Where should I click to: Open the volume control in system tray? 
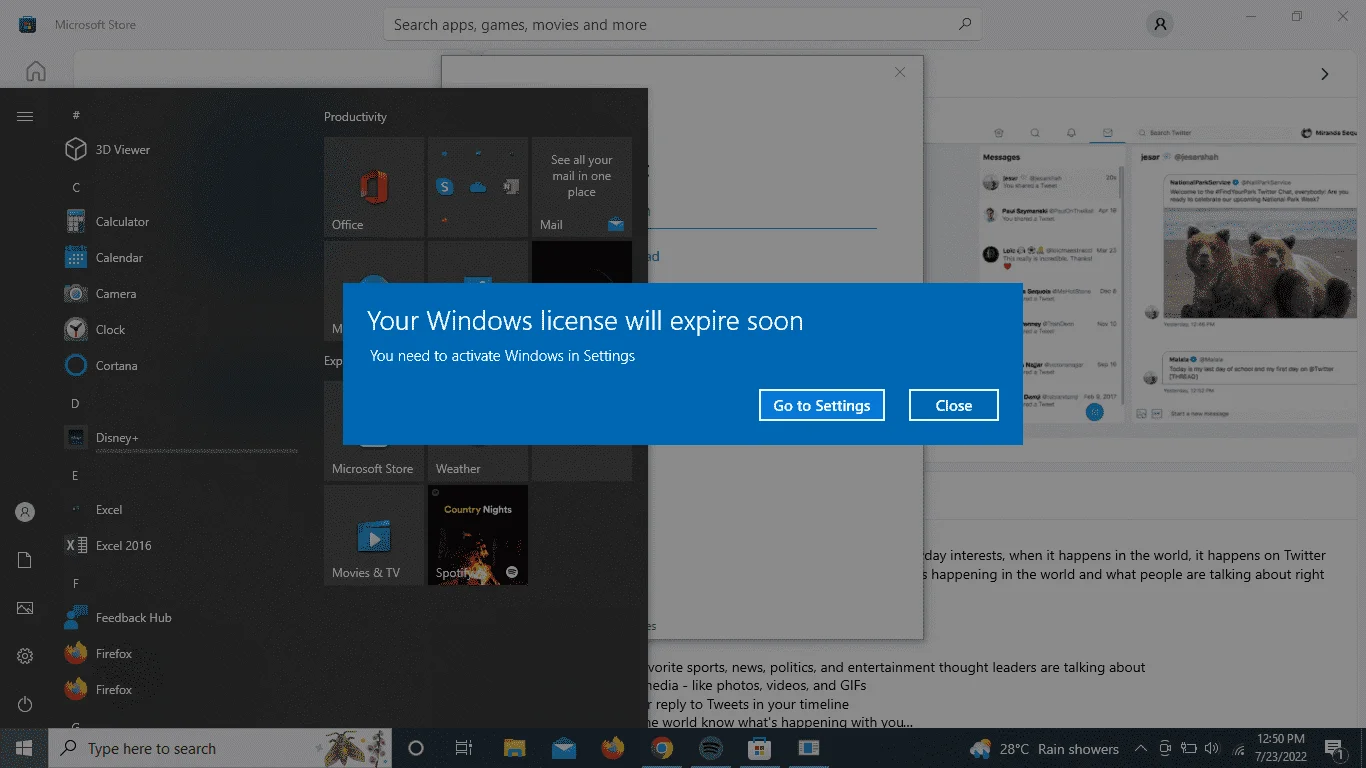[x=1211, y=748]
